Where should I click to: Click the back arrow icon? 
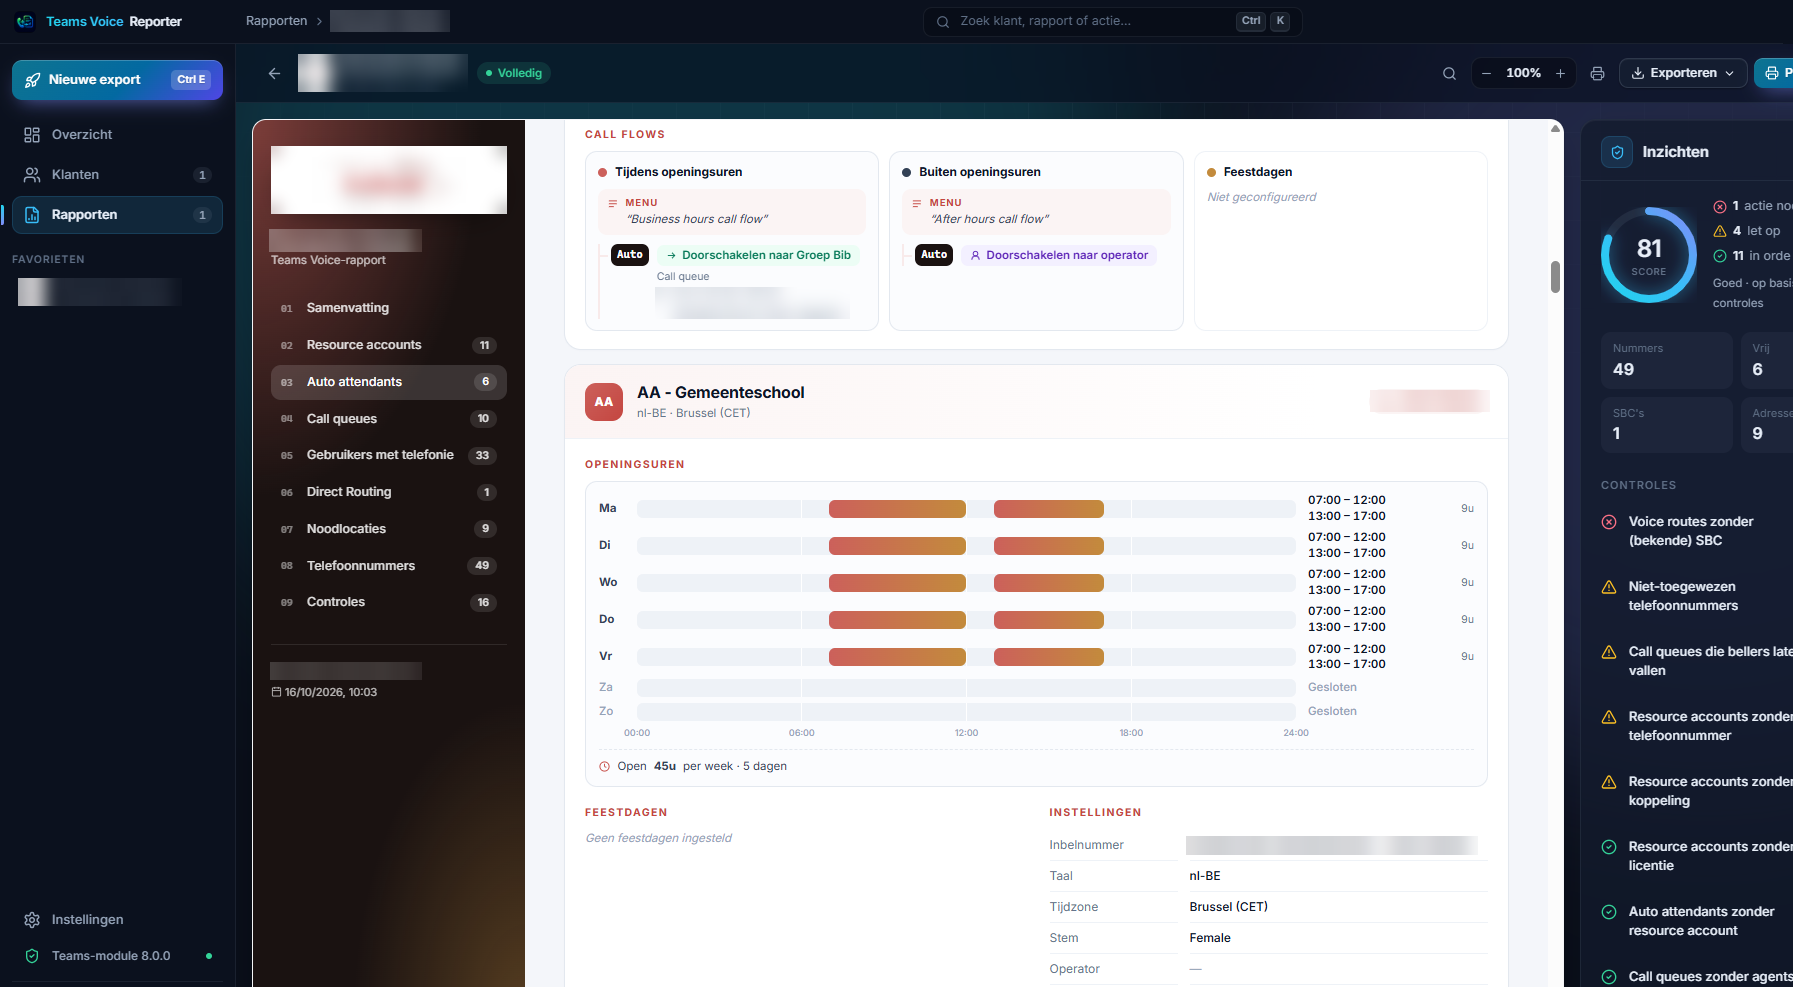click(274, 73)
